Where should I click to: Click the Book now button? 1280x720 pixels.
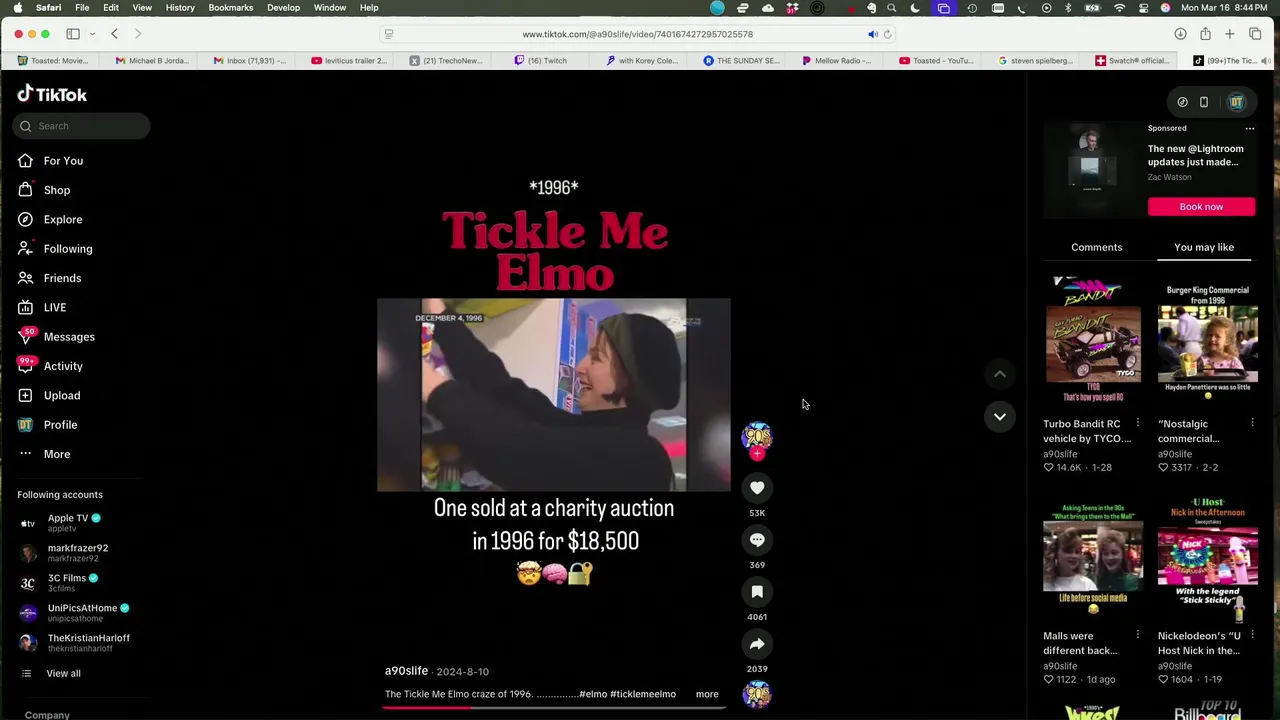coord(1201,207)
